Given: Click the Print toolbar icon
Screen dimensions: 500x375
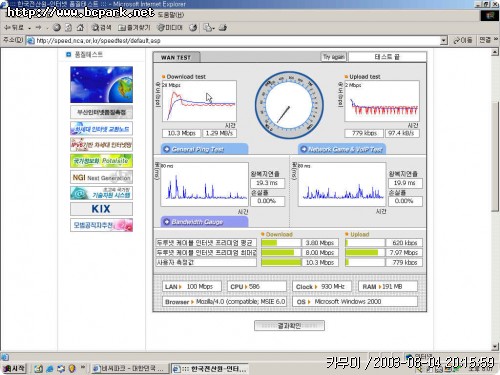Looking at the screenshot, I should [223, 28].
